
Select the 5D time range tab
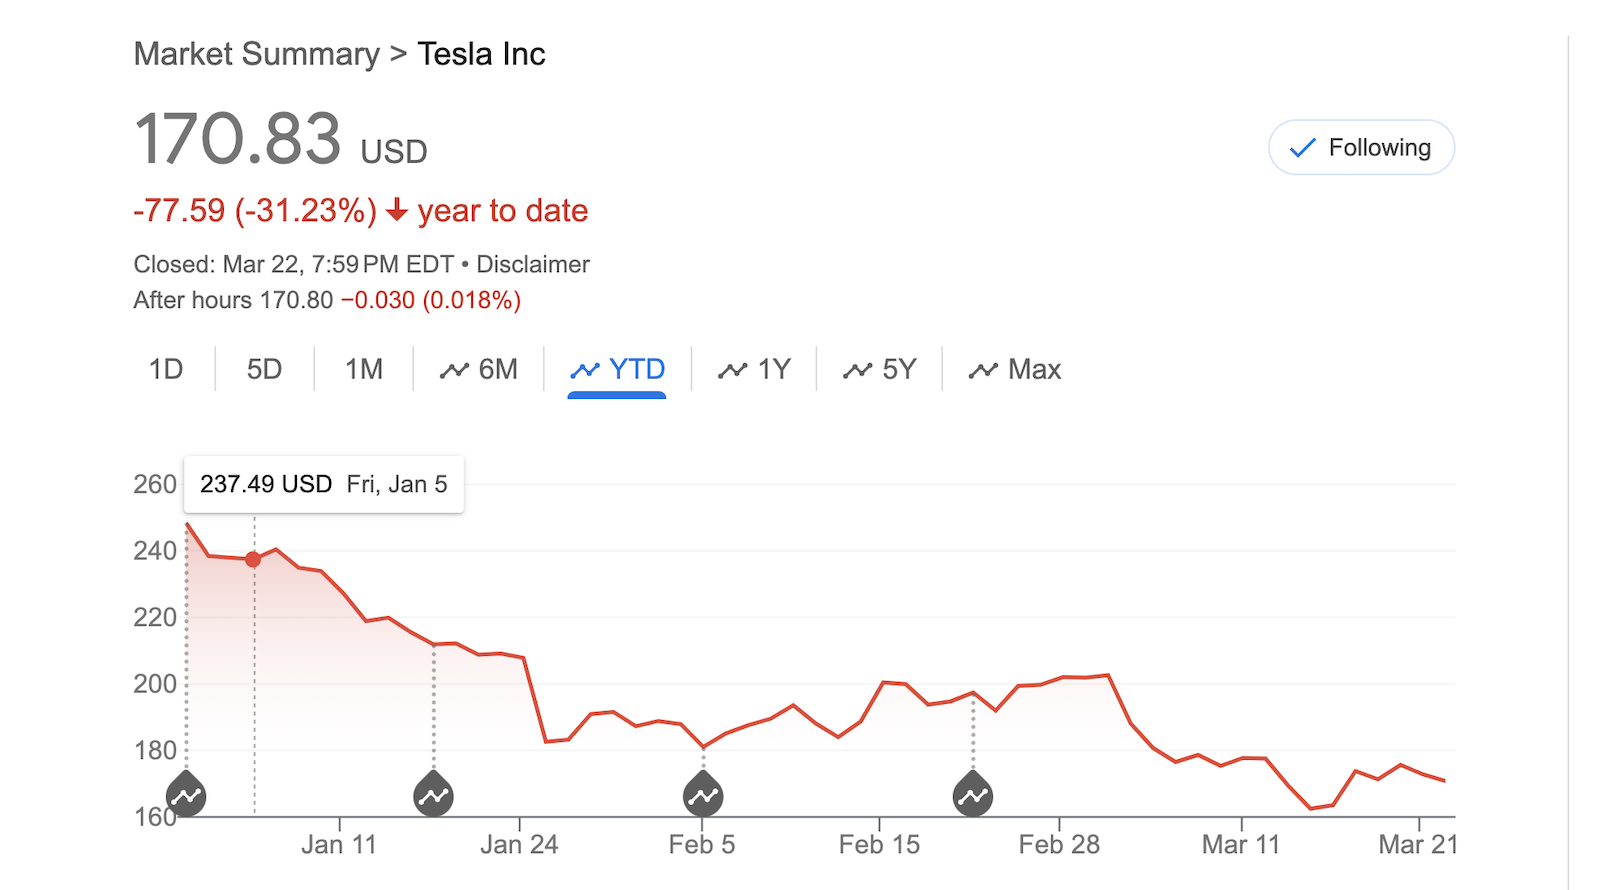pos(264,370)
